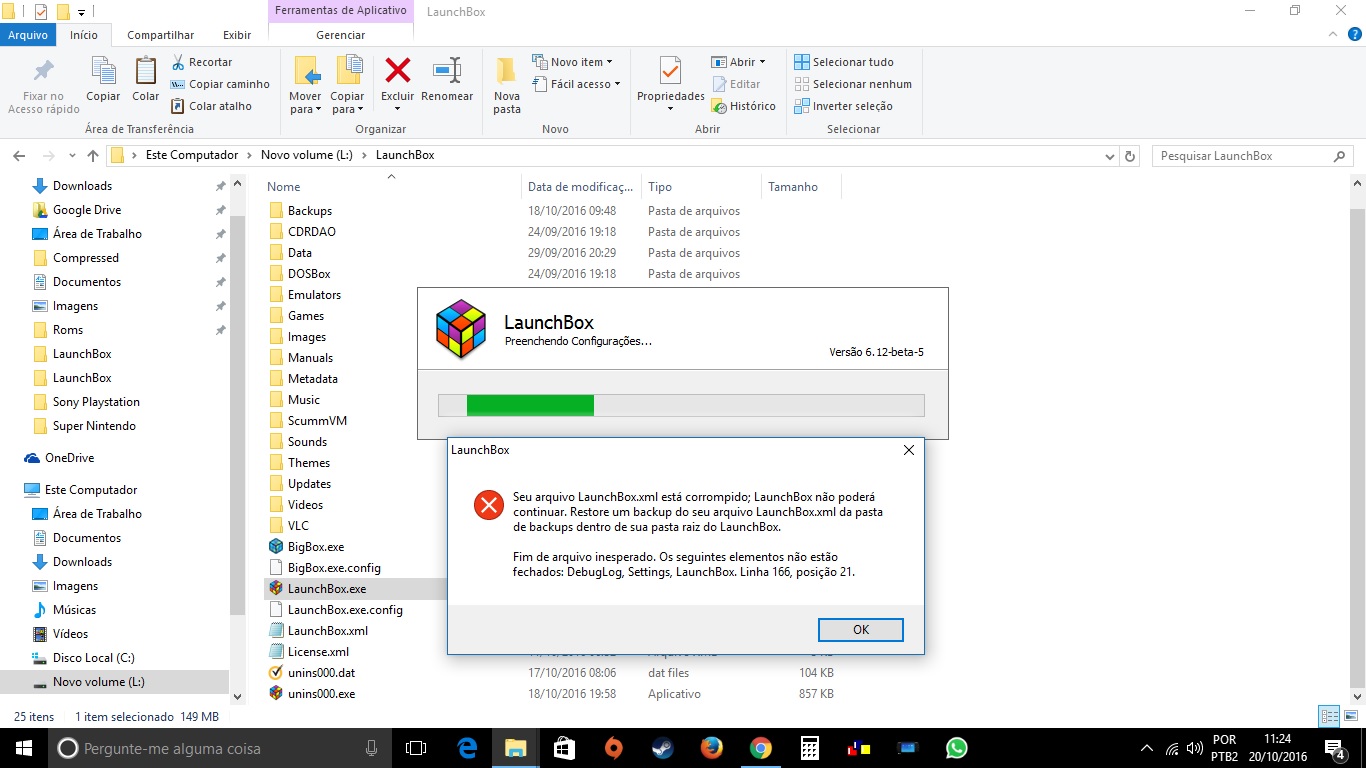The image size is (1366, 768).
Task: Sort by the Data de modificação column
Action: pos(581,187)
